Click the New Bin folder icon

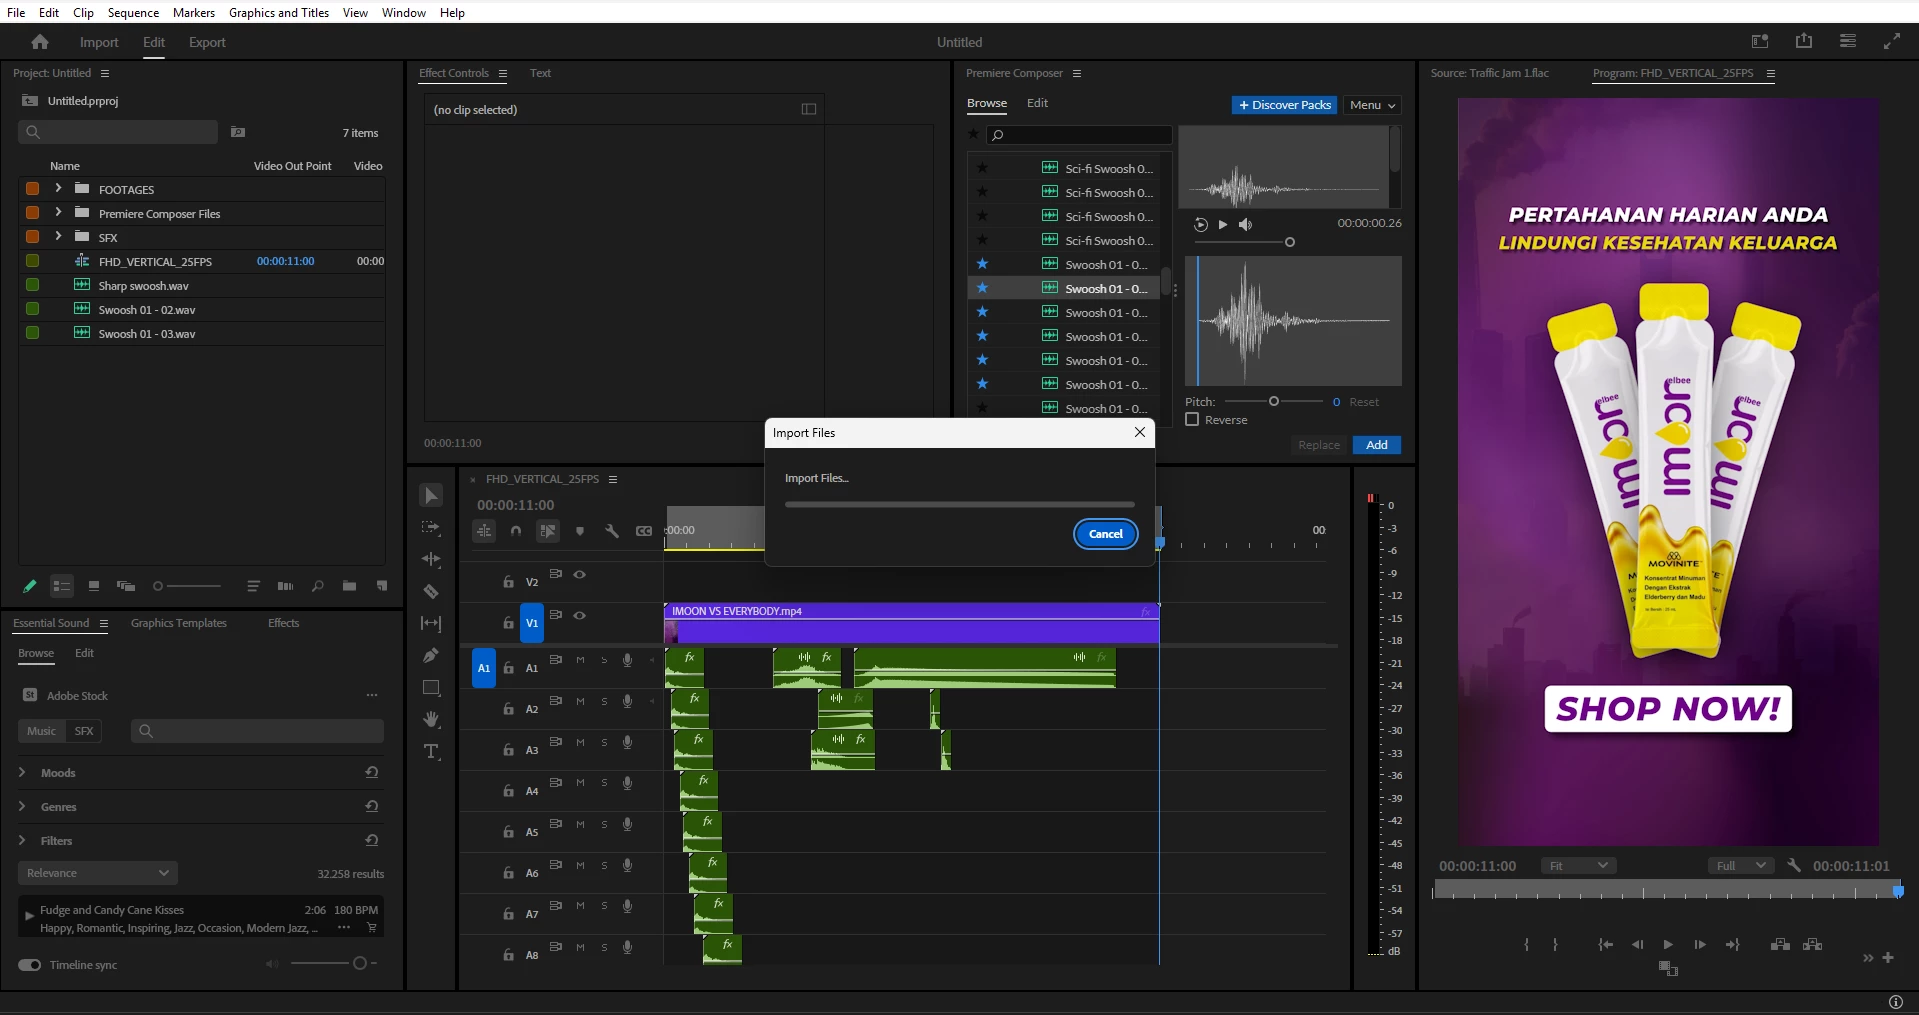tap(349, 586)
